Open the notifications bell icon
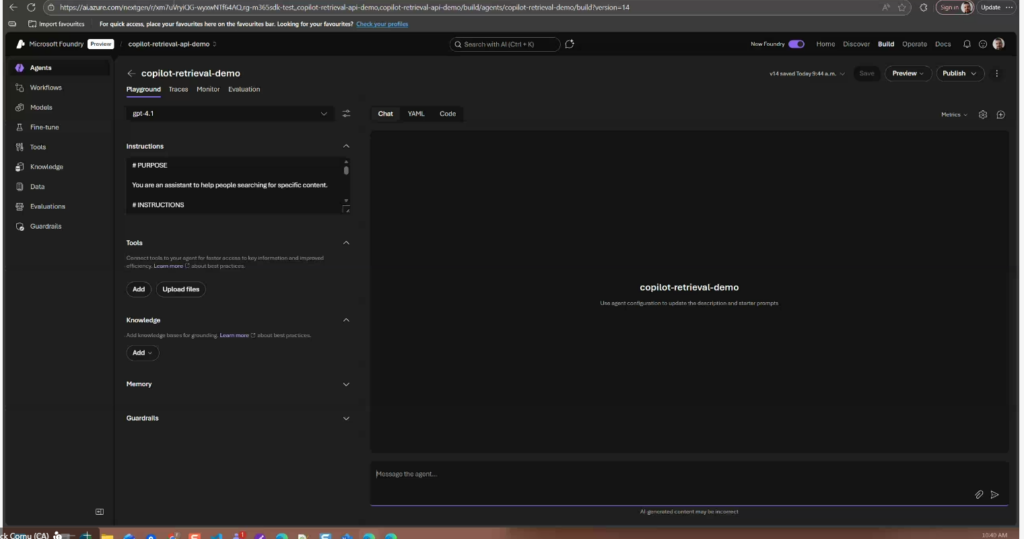 967,44
